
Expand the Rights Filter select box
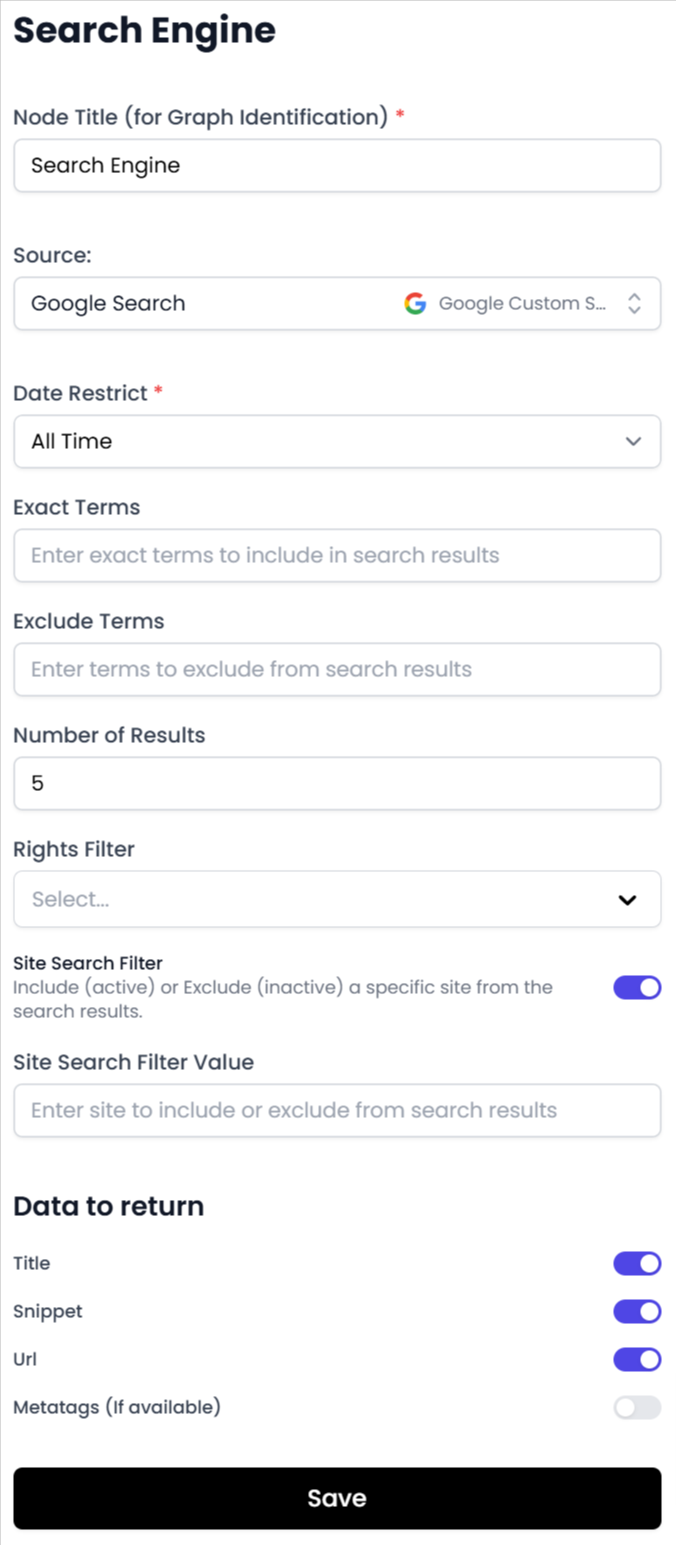click(x=320, y=899)
